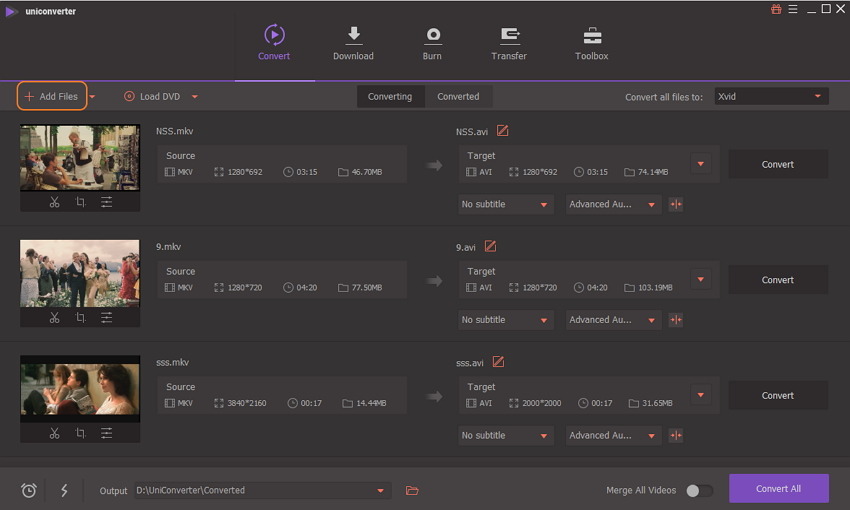Screen dimensions: 850x510
Task: Select the NSS.mkv video thumbnail
Action: click(80, 158)
